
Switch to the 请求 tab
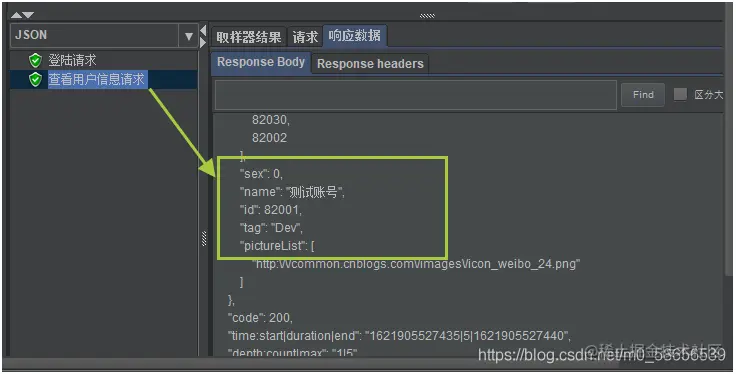click(x=305, y=37)
